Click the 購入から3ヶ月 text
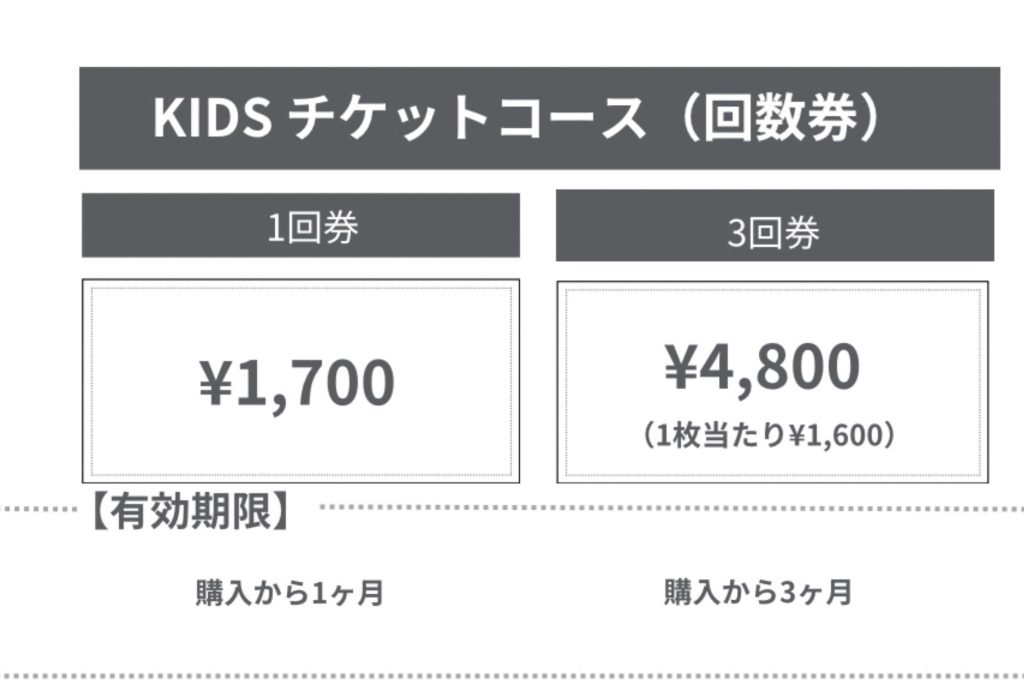Viewport: 1024px width, 693px height. [x=758, y=592]
